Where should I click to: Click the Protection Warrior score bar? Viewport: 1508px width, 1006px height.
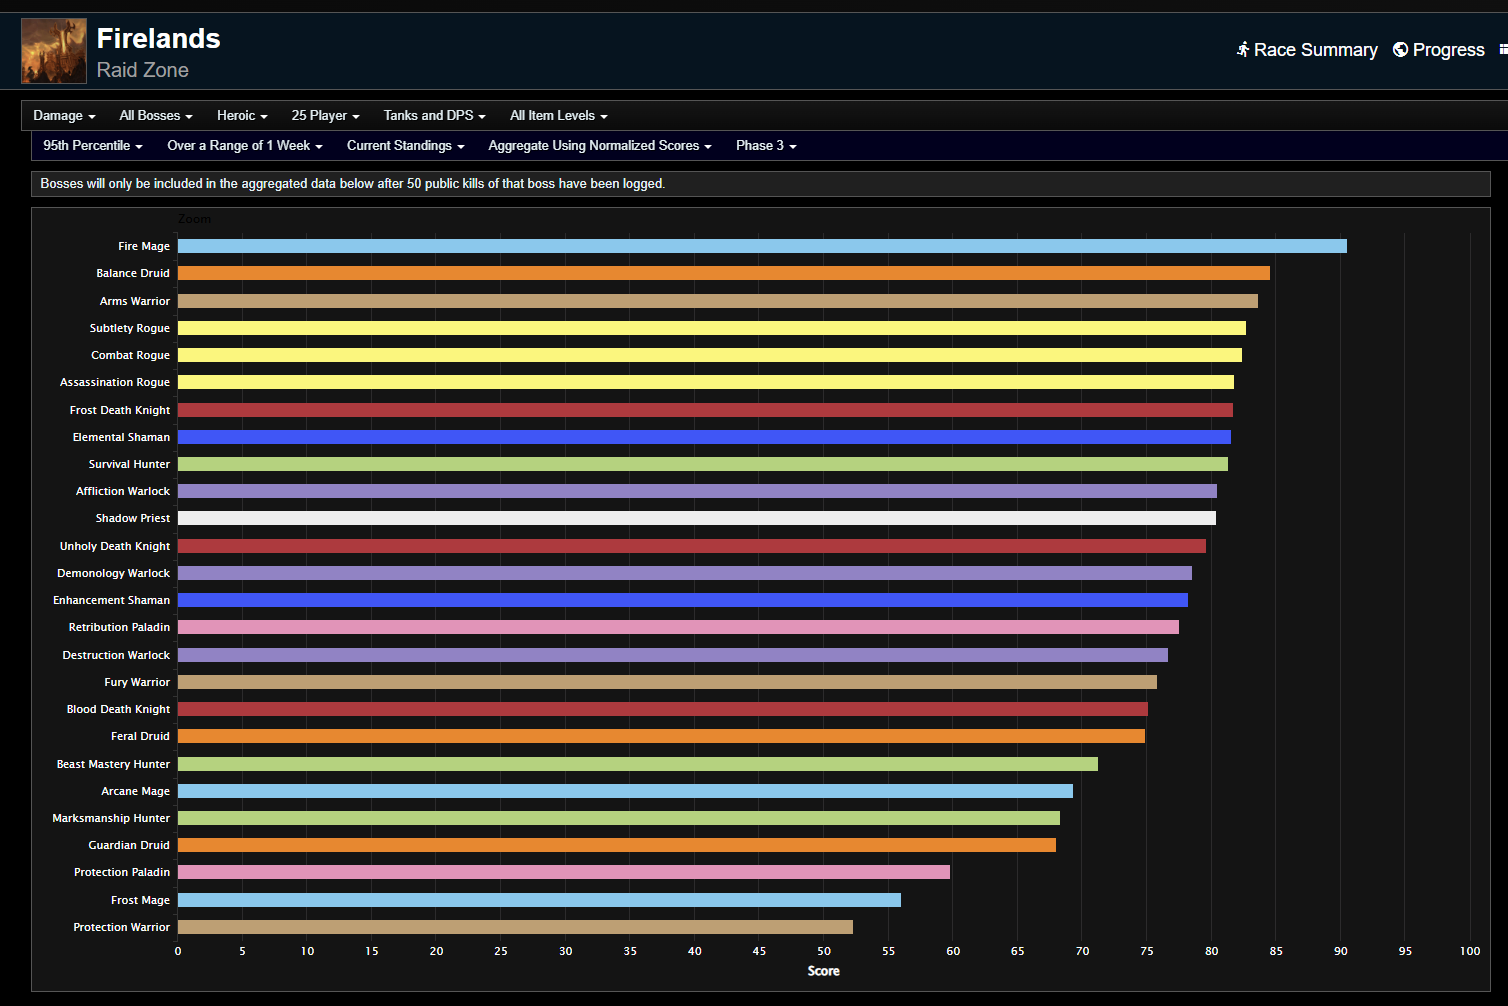point(515,927)
